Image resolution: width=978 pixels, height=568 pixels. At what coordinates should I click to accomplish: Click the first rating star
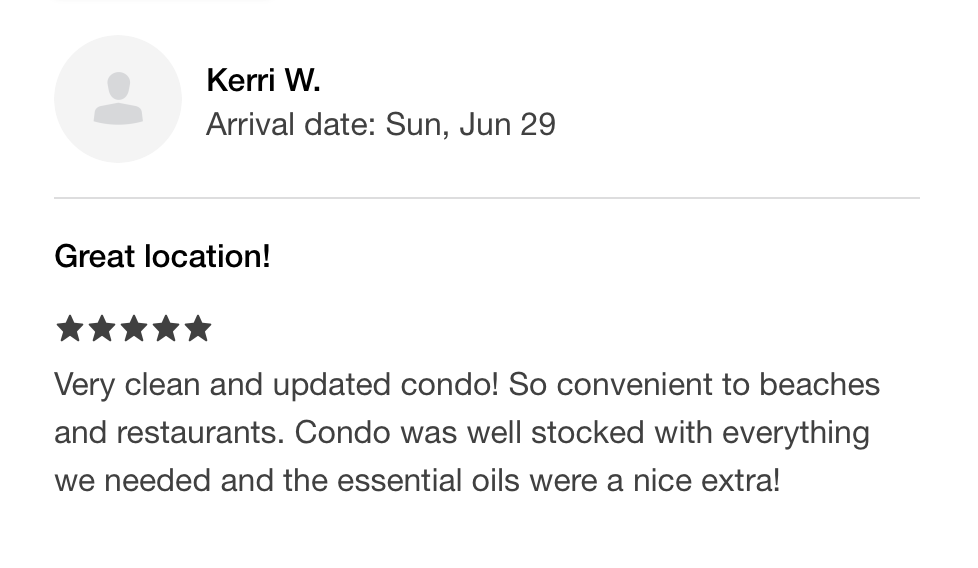(x=70, y=329)
